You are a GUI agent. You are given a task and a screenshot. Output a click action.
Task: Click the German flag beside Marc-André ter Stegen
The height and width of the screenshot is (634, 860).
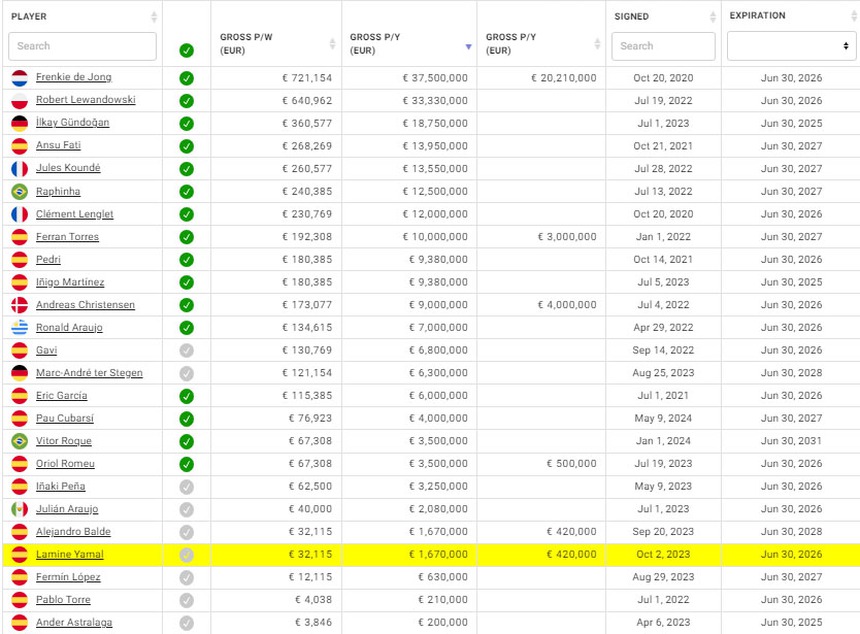19,373
